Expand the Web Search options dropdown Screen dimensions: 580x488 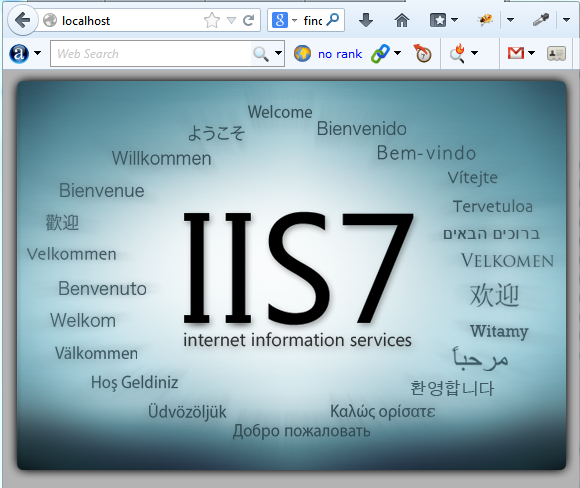pyautogui.click(x=279, y=53)
